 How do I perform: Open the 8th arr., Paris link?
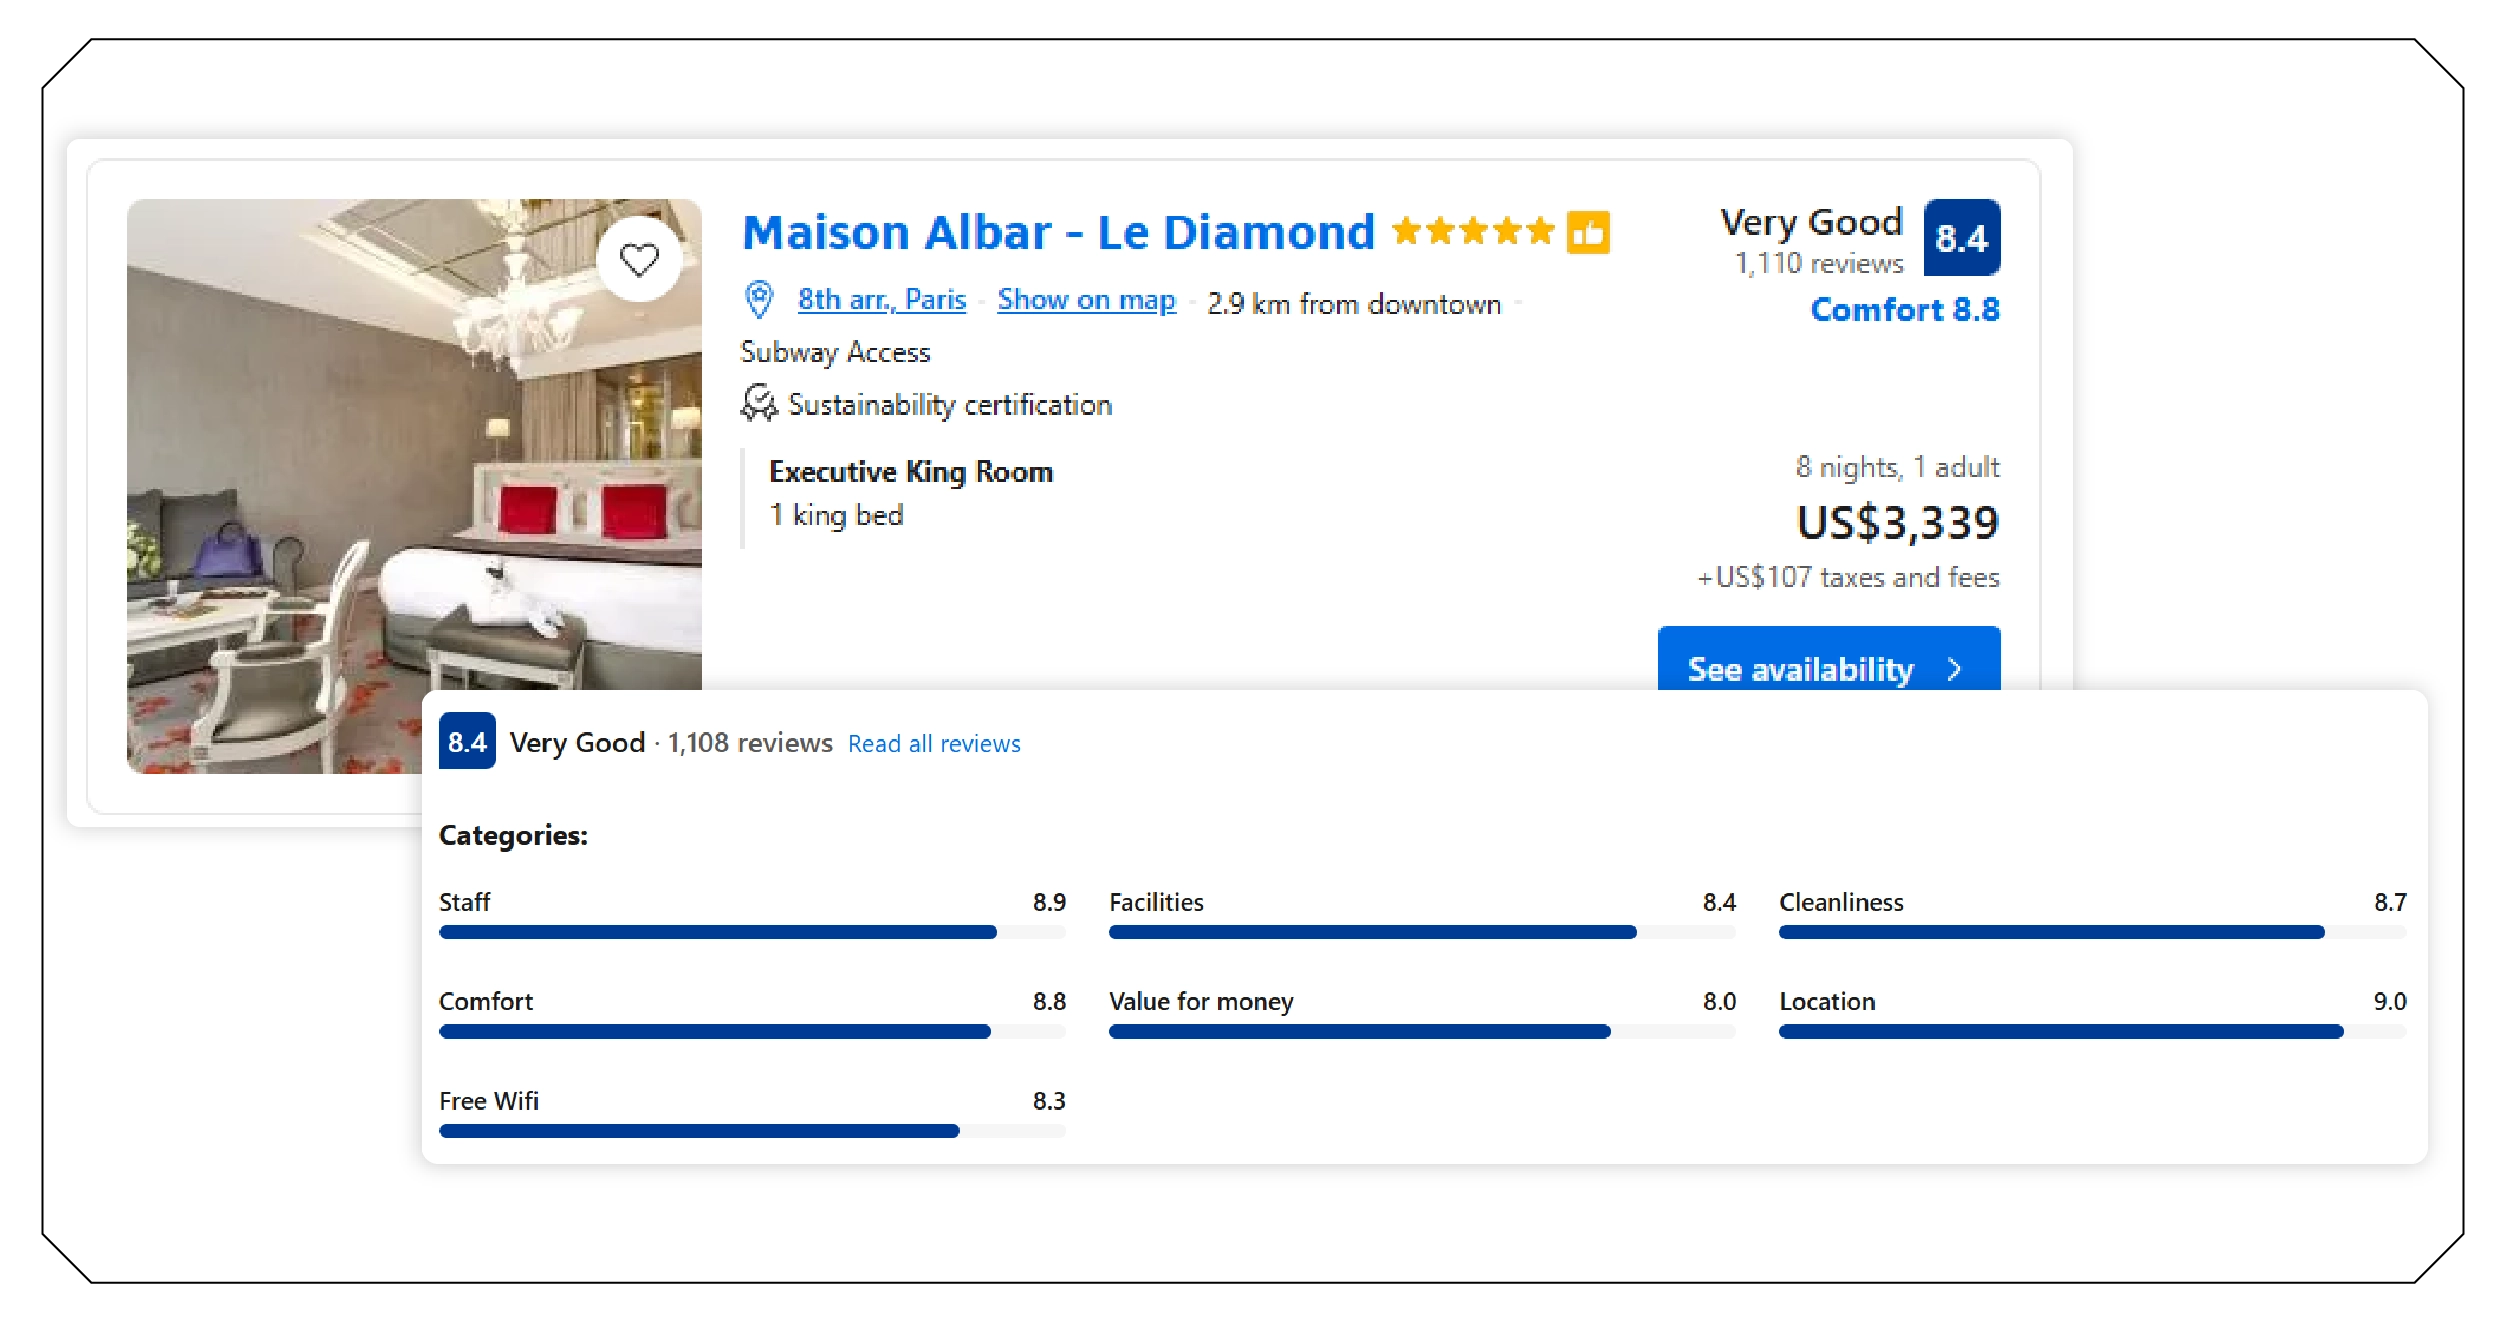882,298
